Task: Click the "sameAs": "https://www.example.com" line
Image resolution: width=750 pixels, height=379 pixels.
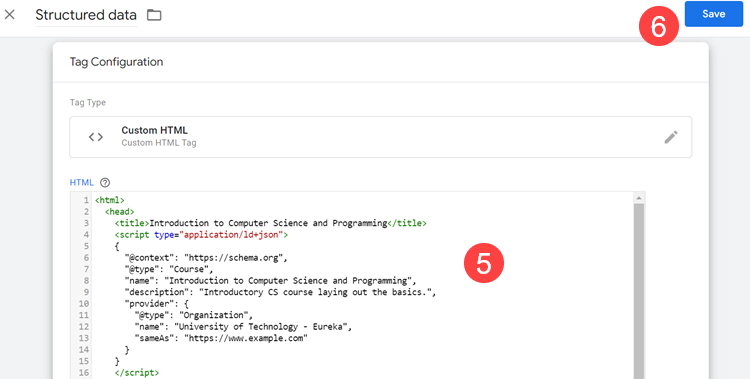Action: point(221,338)
